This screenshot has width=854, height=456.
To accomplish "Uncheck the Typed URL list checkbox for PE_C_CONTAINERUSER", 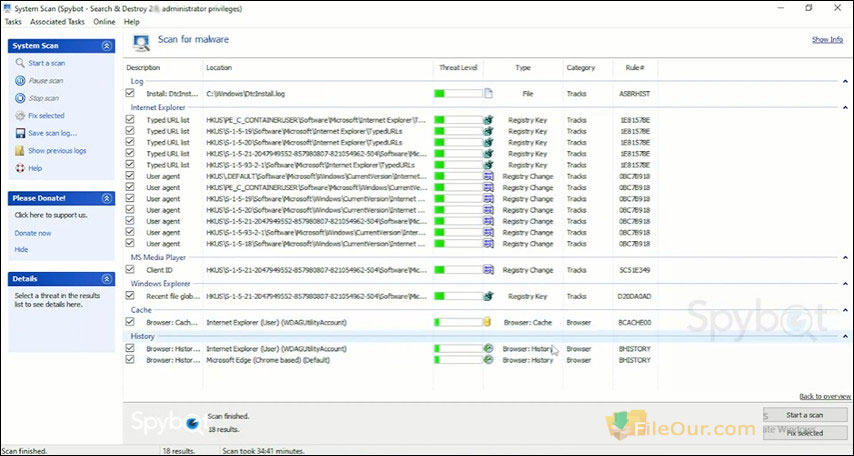I will tap(130, 119).
